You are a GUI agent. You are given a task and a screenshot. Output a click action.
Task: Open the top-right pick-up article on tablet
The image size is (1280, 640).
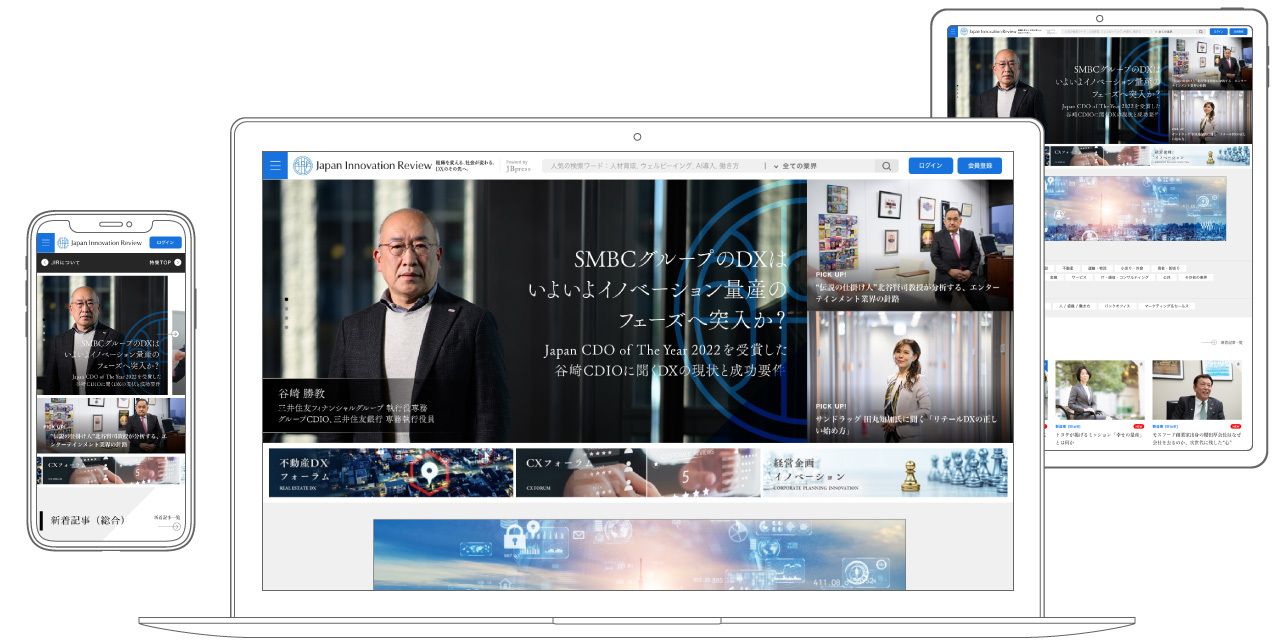pyautogui.click(x=1210, y=63)
